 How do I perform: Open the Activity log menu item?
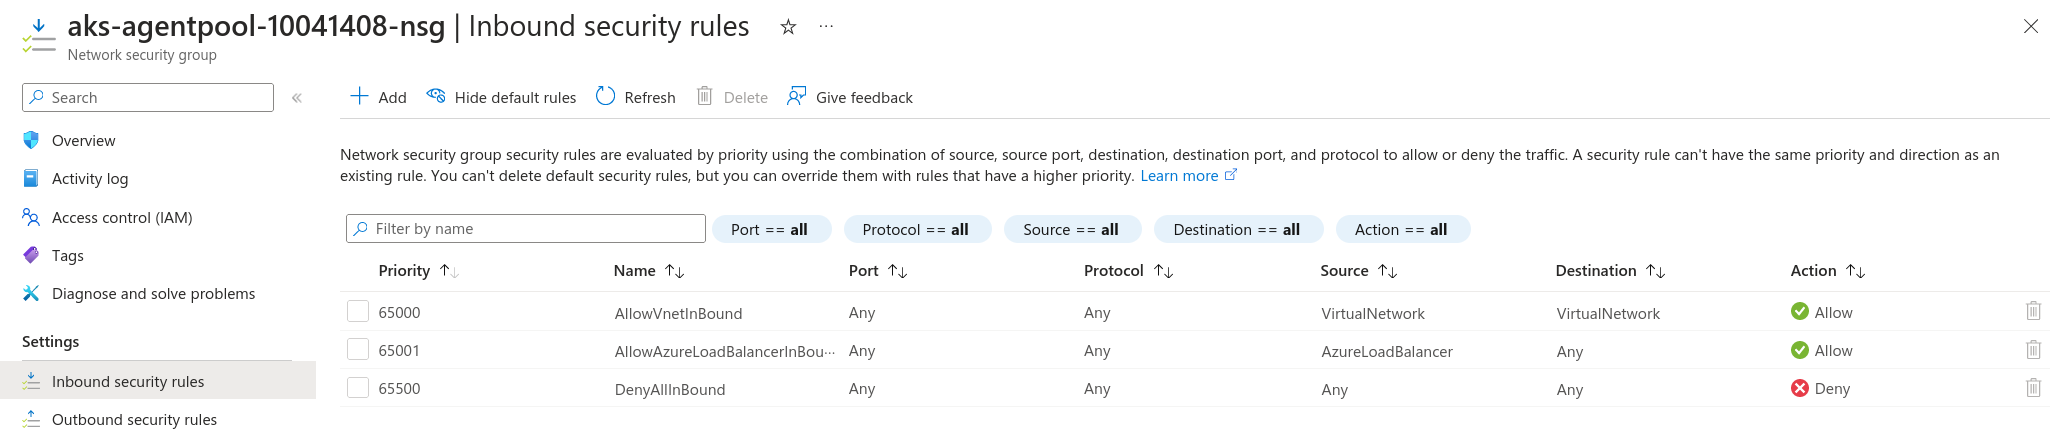point(90,179)
